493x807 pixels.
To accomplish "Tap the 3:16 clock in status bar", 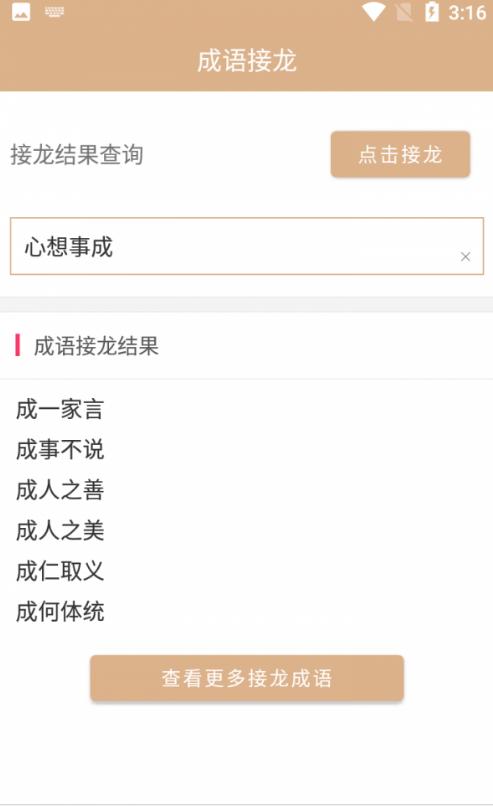I will point(467,12).
